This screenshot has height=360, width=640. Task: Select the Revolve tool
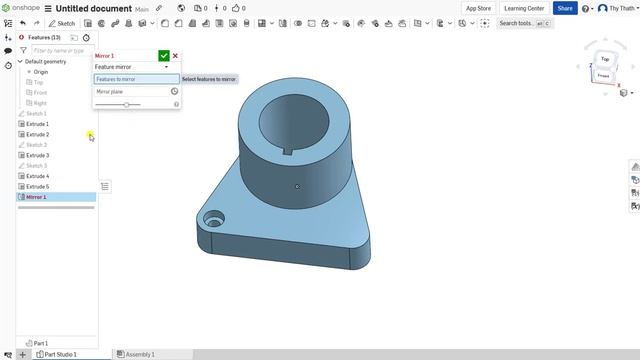coord(101,24)
